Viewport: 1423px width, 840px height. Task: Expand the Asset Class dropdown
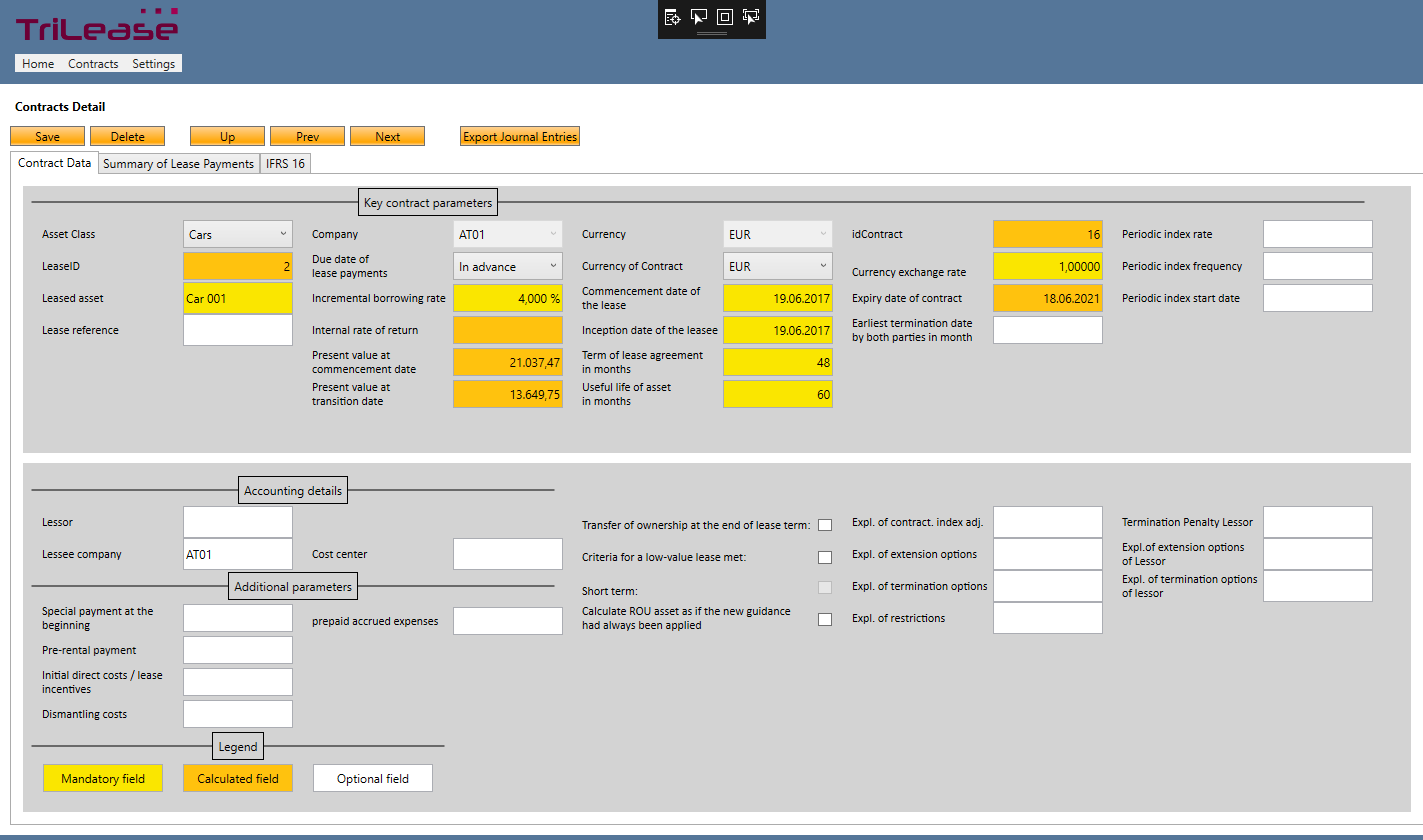pos(238,234)
